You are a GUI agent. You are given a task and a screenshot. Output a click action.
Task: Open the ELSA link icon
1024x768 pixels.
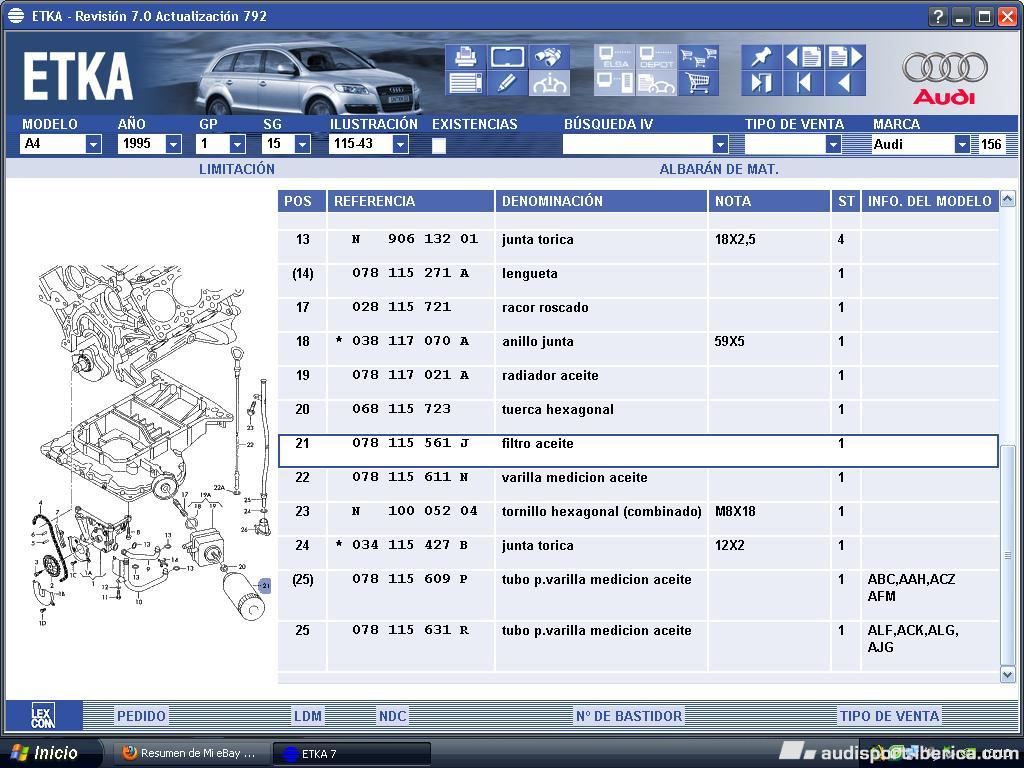(615, 57)
